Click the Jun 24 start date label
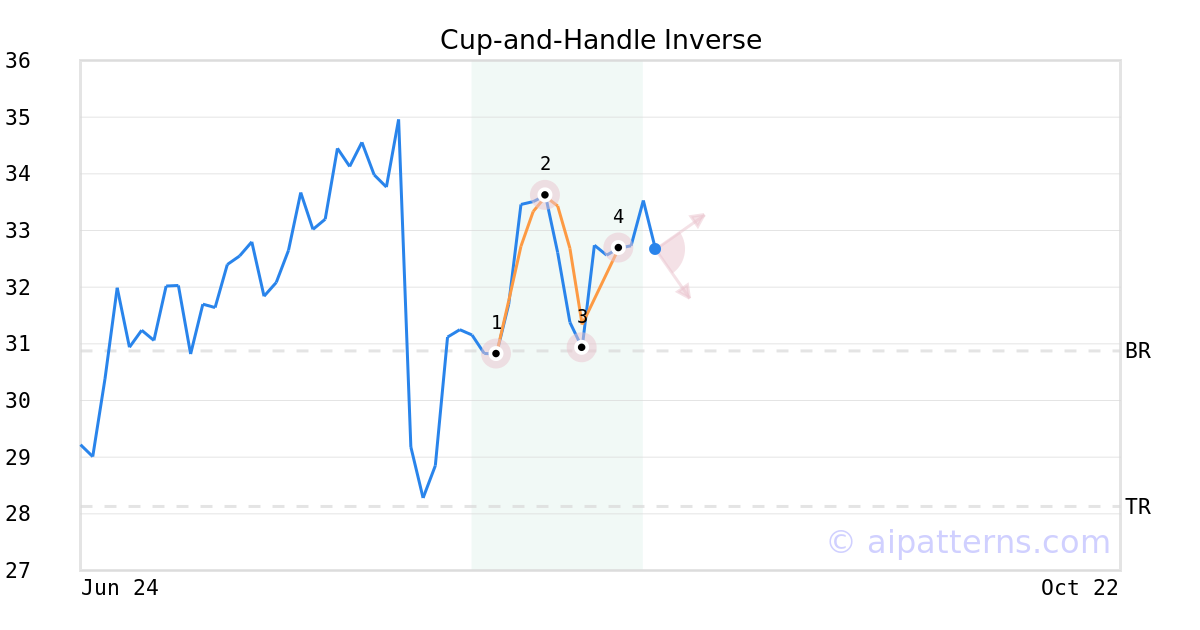The width and height of the screenshot is (1200, 630). point(120,588)
